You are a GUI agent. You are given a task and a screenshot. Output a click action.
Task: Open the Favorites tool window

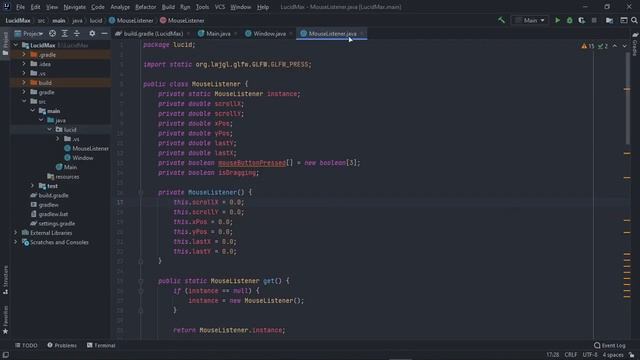point(5,320)
